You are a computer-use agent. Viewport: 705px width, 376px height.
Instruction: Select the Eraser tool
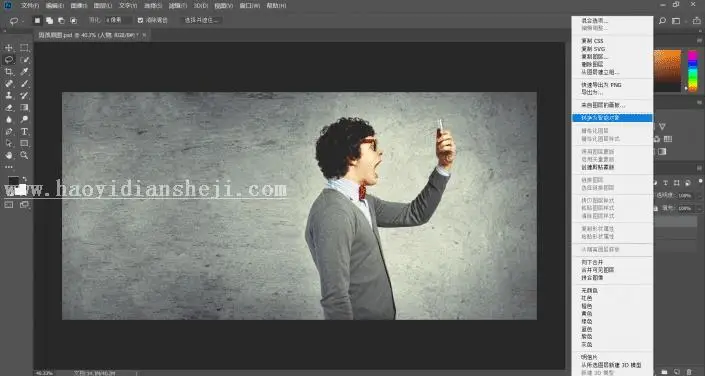(9, 107)
